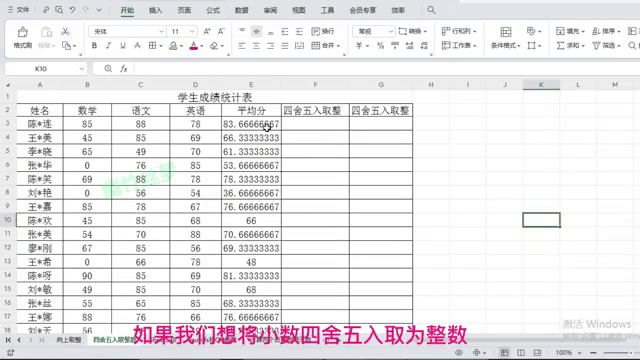The image size is (640, 360).
Task: Toggle underline formatting
Action: pos(122,46)
